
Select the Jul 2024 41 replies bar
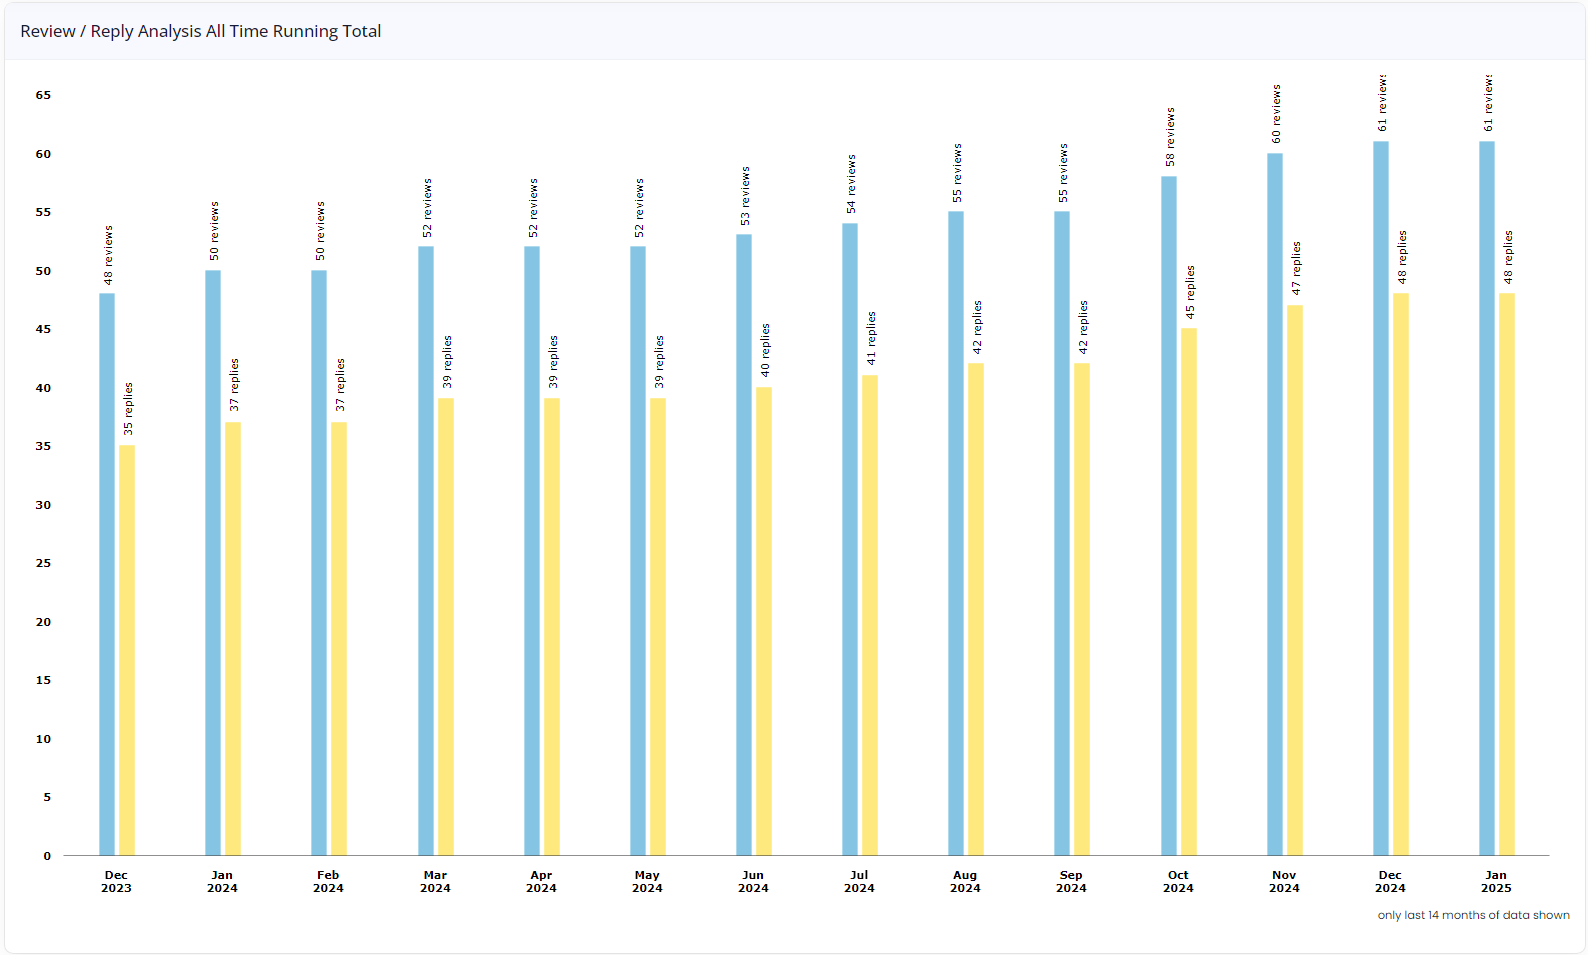(x=870, y=615)
